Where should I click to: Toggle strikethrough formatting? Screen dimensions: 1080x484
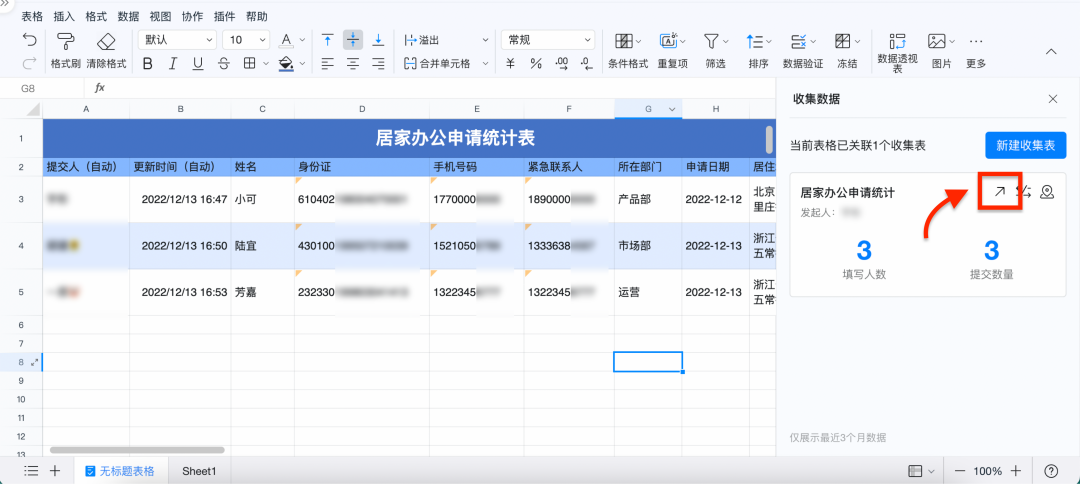pos(223,64)
